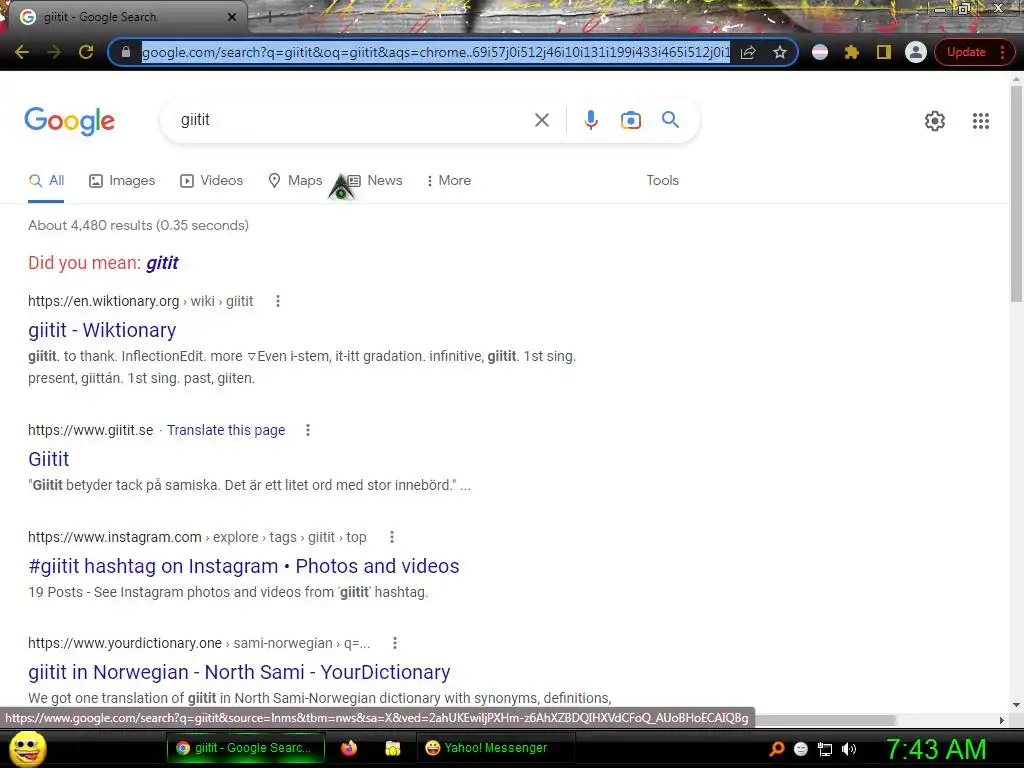Open Chrome three-dot menu beside Update
Screen dimensions: 1024x768
tap(1002, 52)
